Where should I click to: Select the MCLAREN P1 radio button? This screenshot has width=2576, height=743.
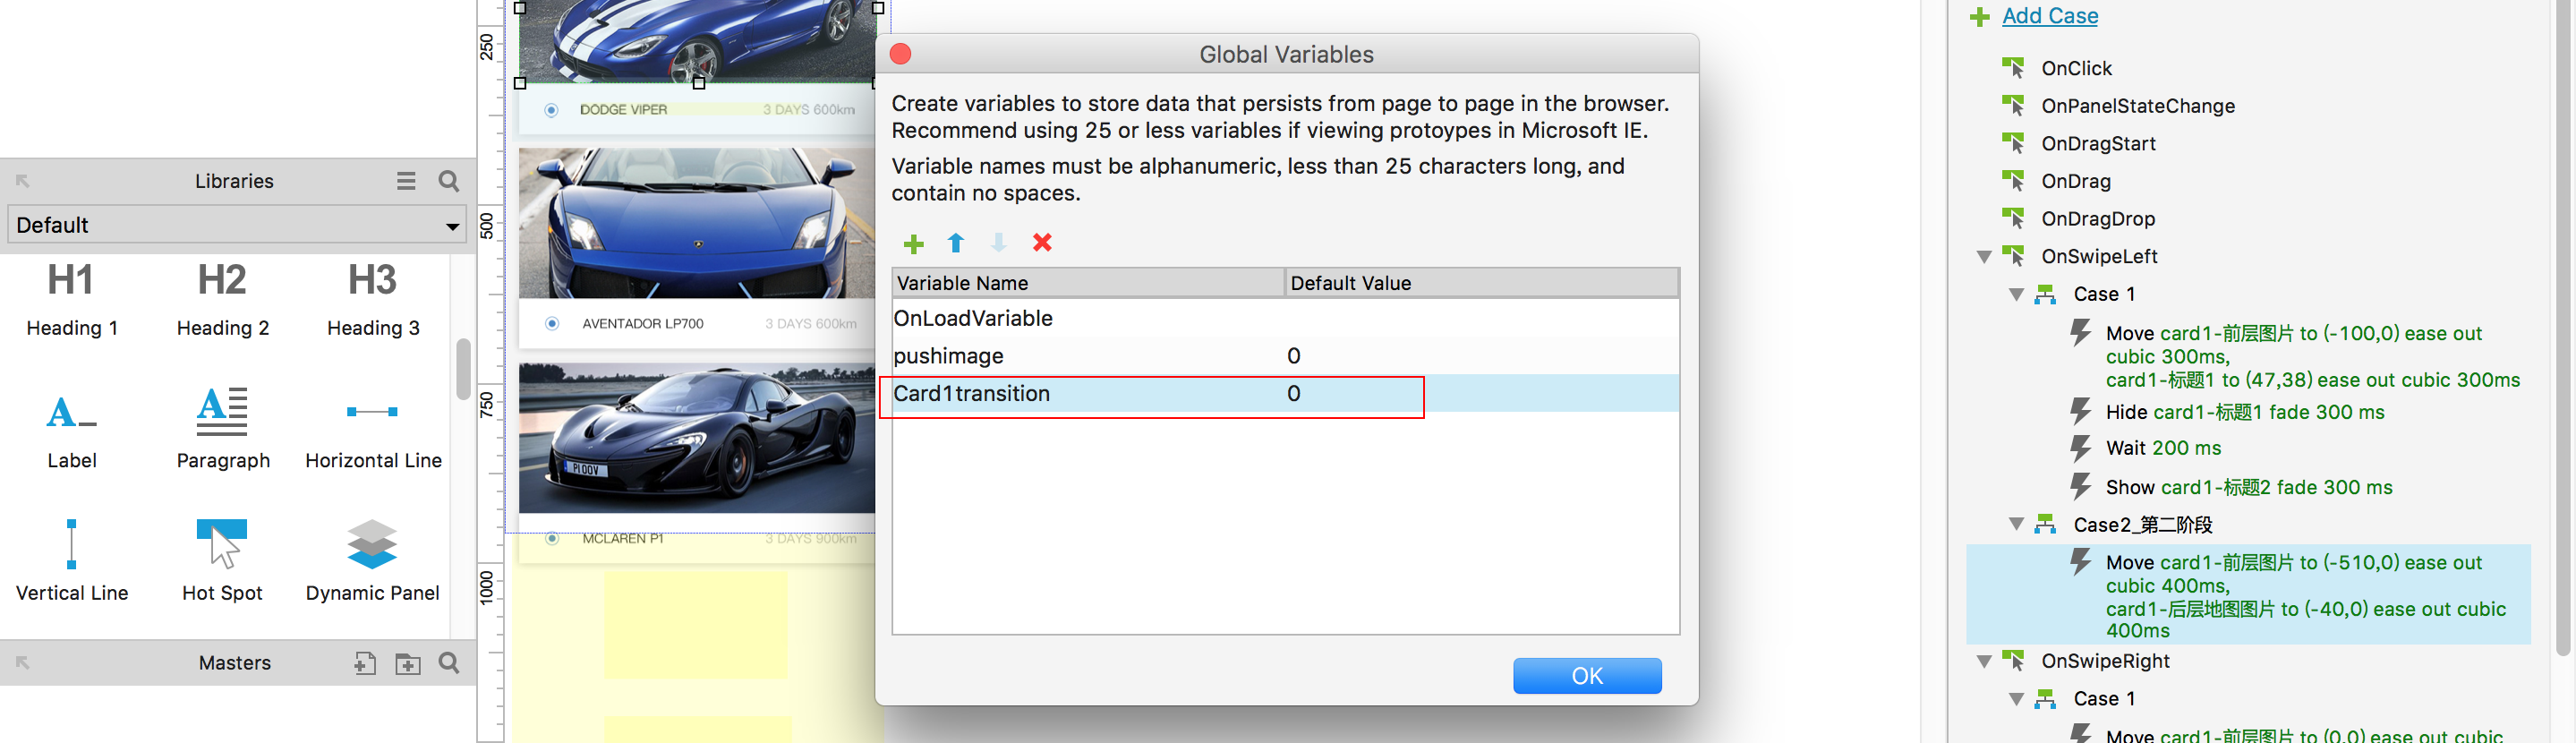pos(551,539)
